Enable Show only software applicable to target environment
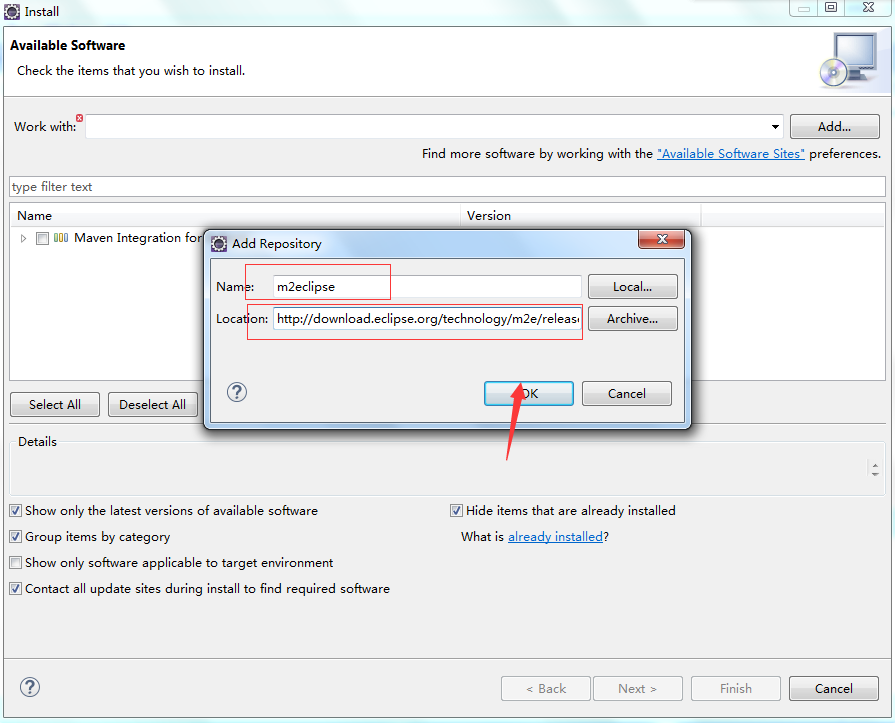 click(16, 563)
